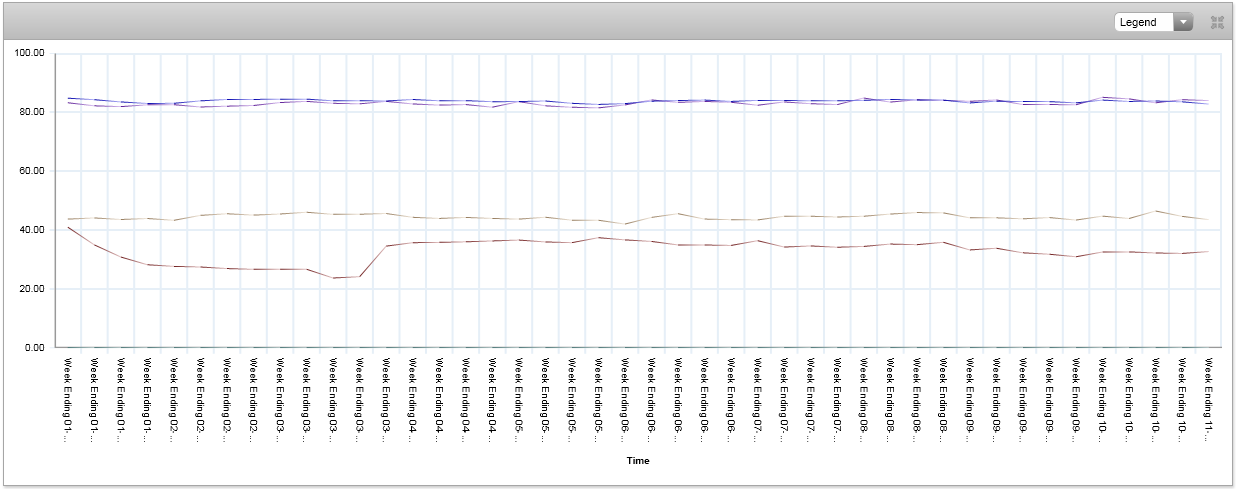Click the red line's final data point

[x=1208, y=251]
